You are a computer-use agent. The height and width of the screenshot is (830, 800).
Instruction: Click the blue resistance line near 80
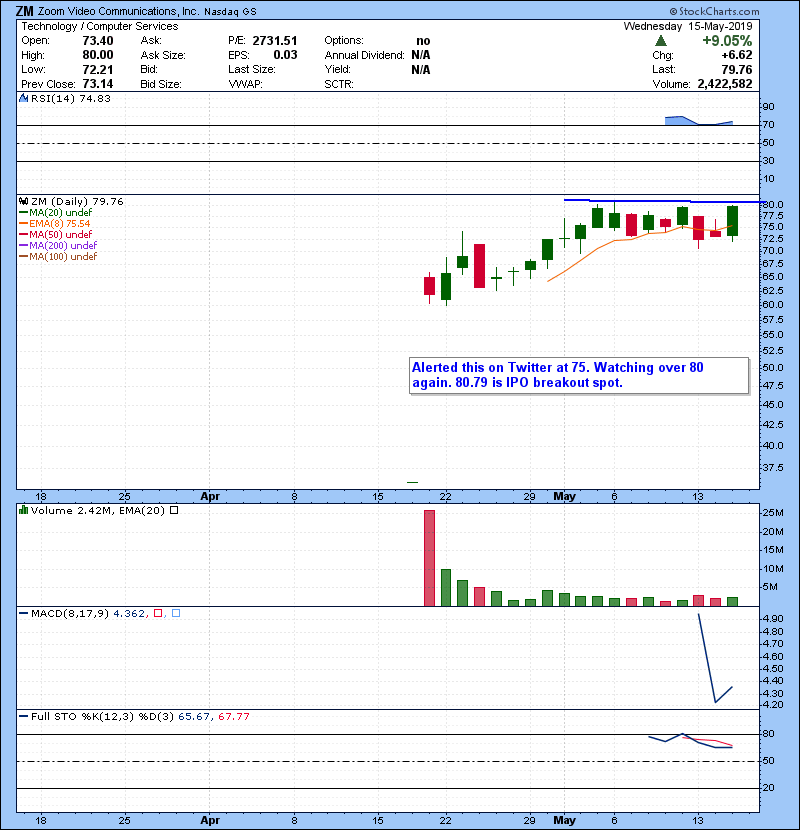tap(664, 201)
